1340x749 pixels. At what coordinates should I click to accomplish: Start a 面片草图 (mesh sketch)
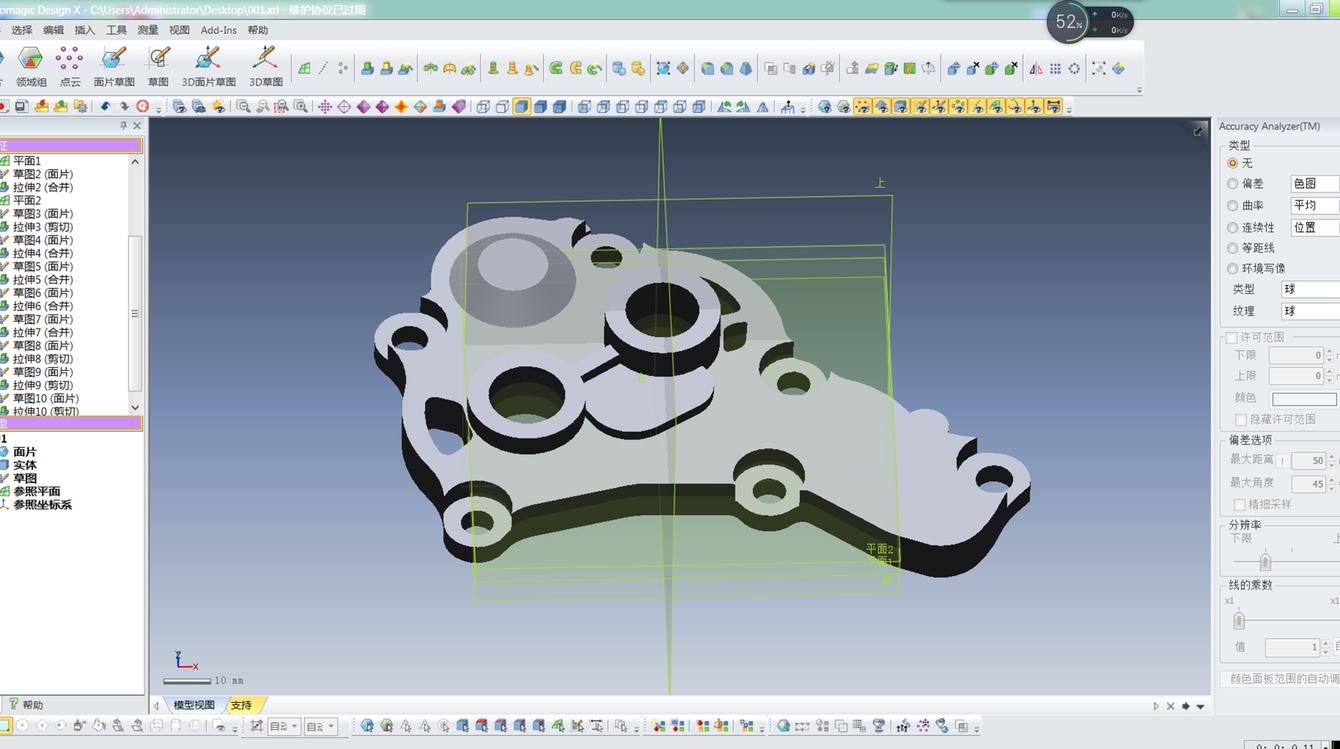tap(114, 66)
